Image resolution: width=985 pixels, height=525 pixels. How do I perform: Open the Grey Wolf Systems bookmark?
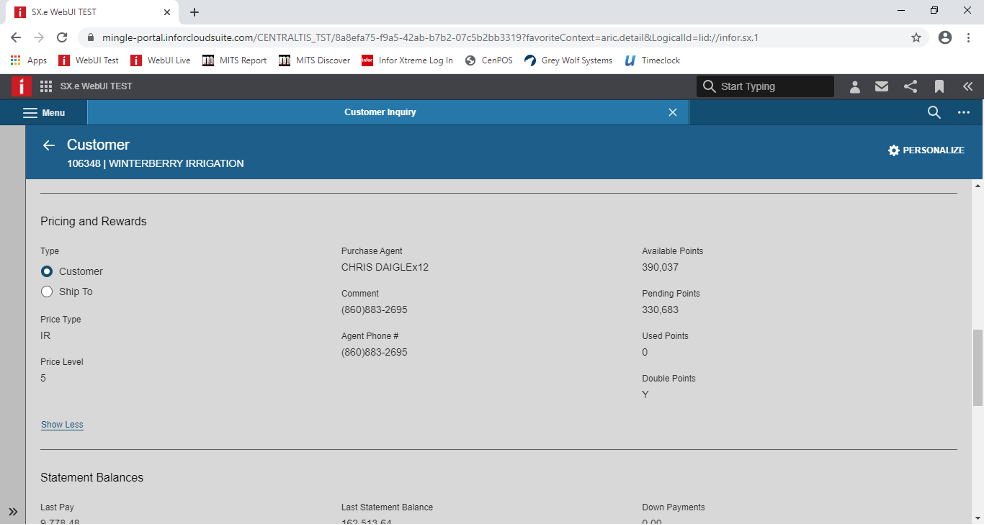568,60
